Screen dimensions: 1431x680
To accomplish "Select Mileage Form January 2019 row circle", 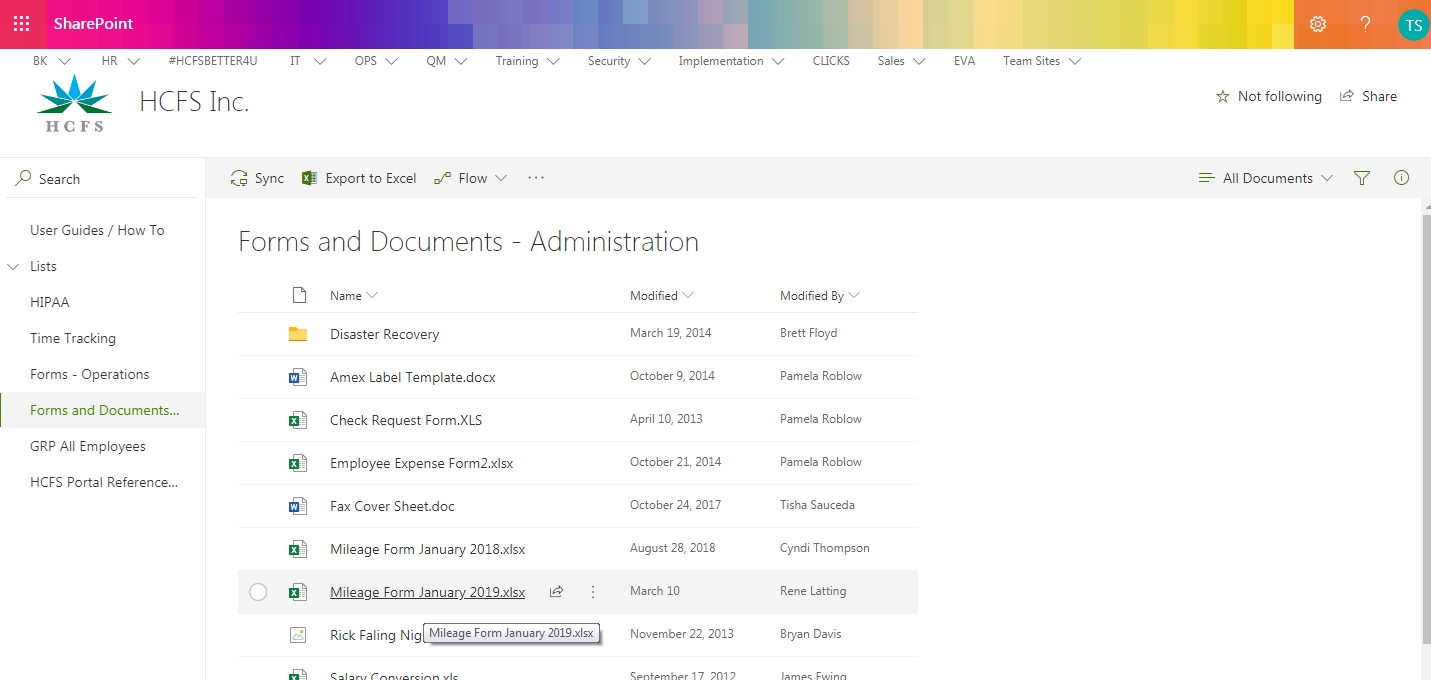I will pyautogui.click(x=258, y=592).
